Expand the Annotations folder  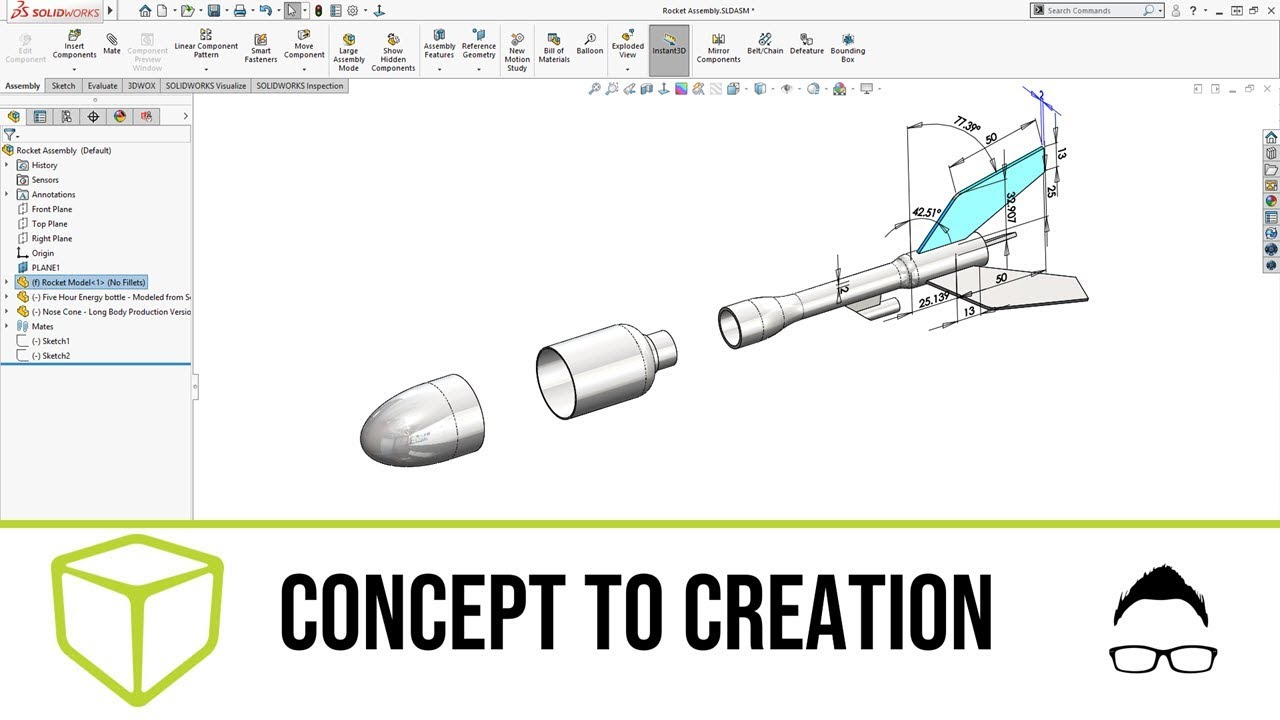(7, 194)
